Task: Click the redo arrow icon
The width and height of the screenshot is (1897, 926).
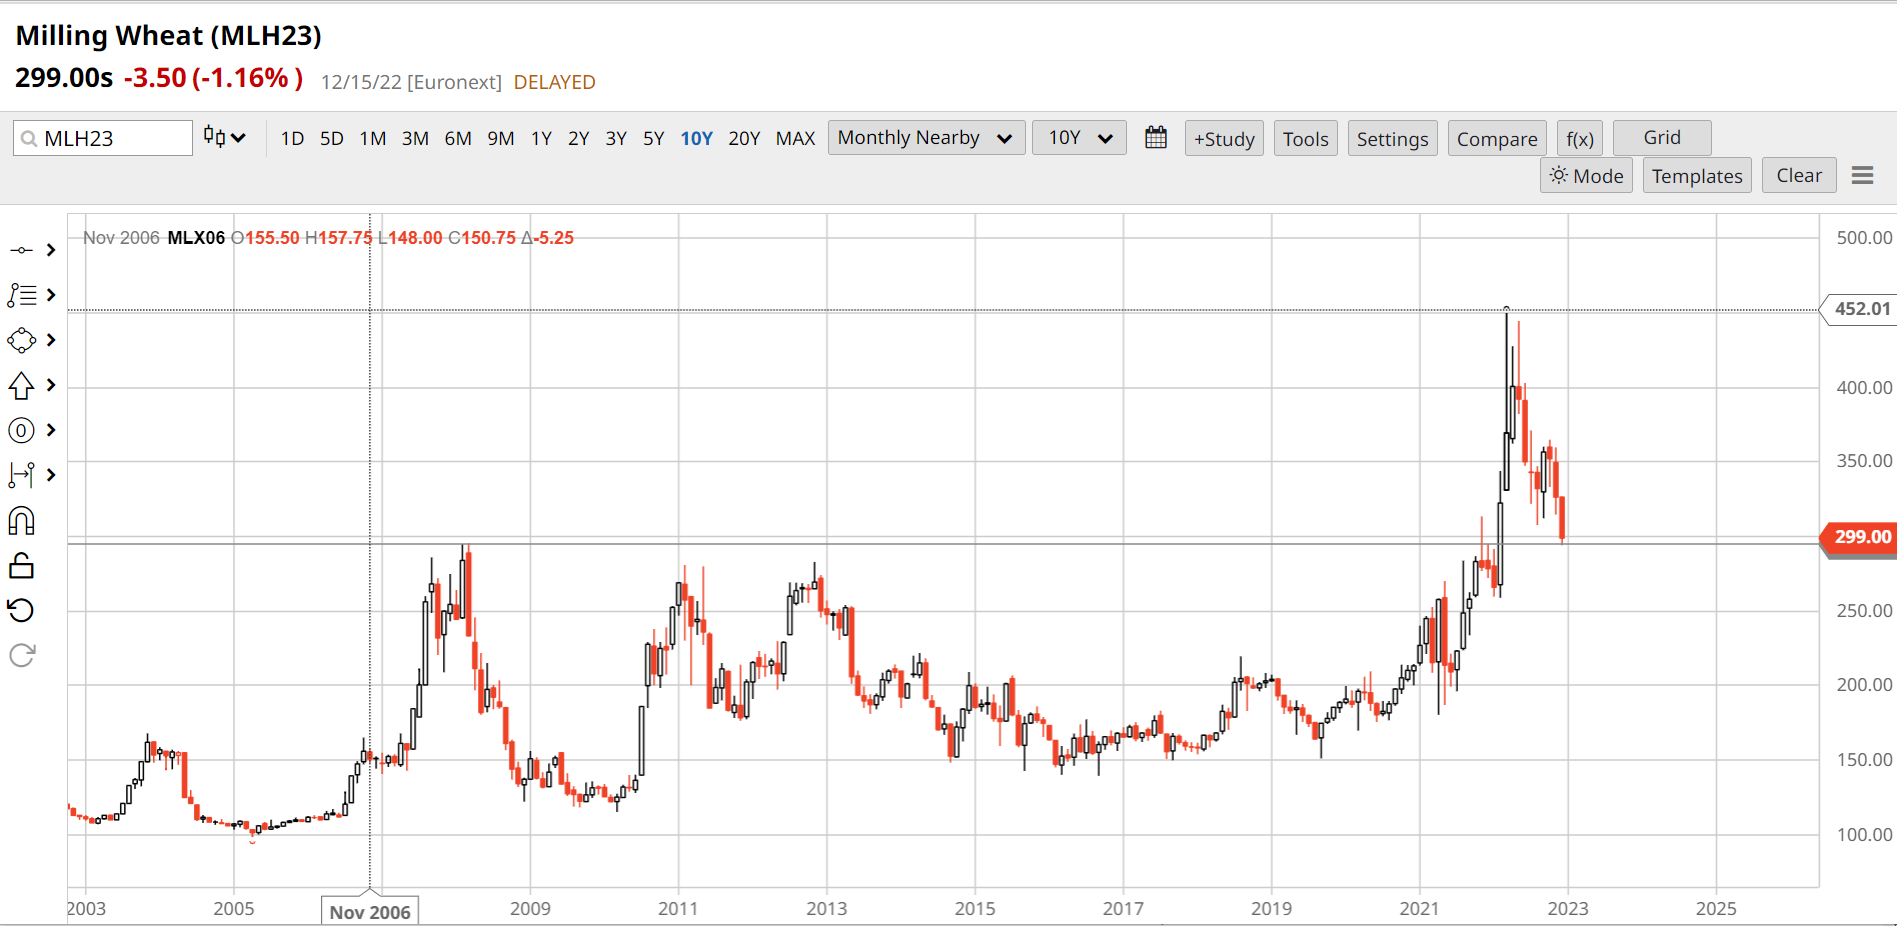Action: 21,655
